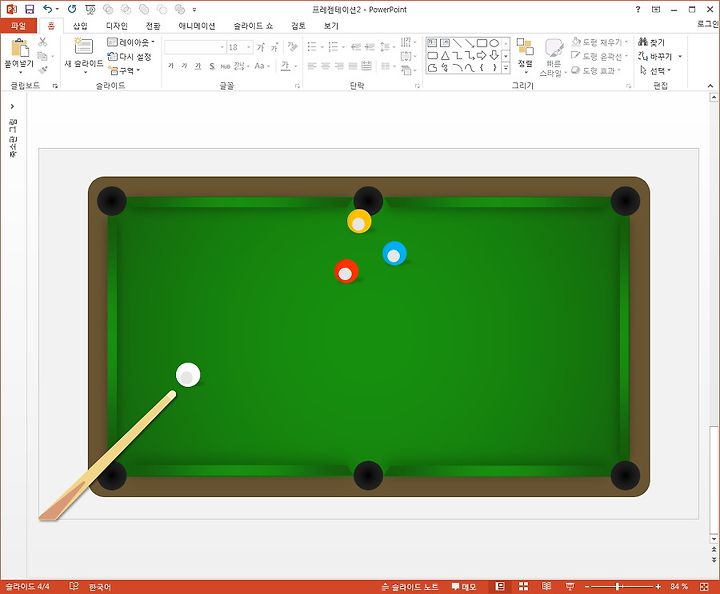Screen dimensions: 720x594
Task: Switch to the Transitions (전환) tab
Action: click(153, 26)
